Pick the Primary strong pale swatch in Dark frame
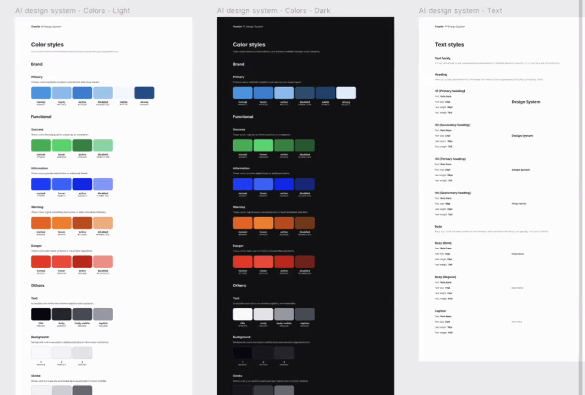Image resolution: width=585 pixels, height=395 pixels. pos(346,93)
